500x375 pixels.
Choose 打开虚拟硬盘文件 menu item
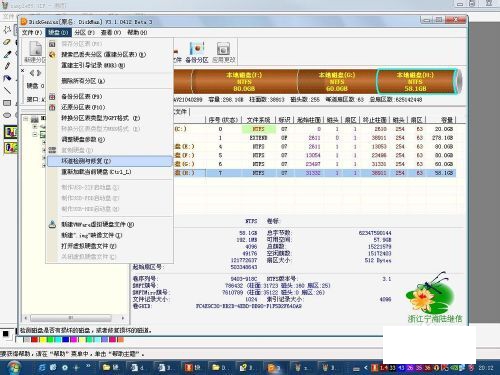109,246
